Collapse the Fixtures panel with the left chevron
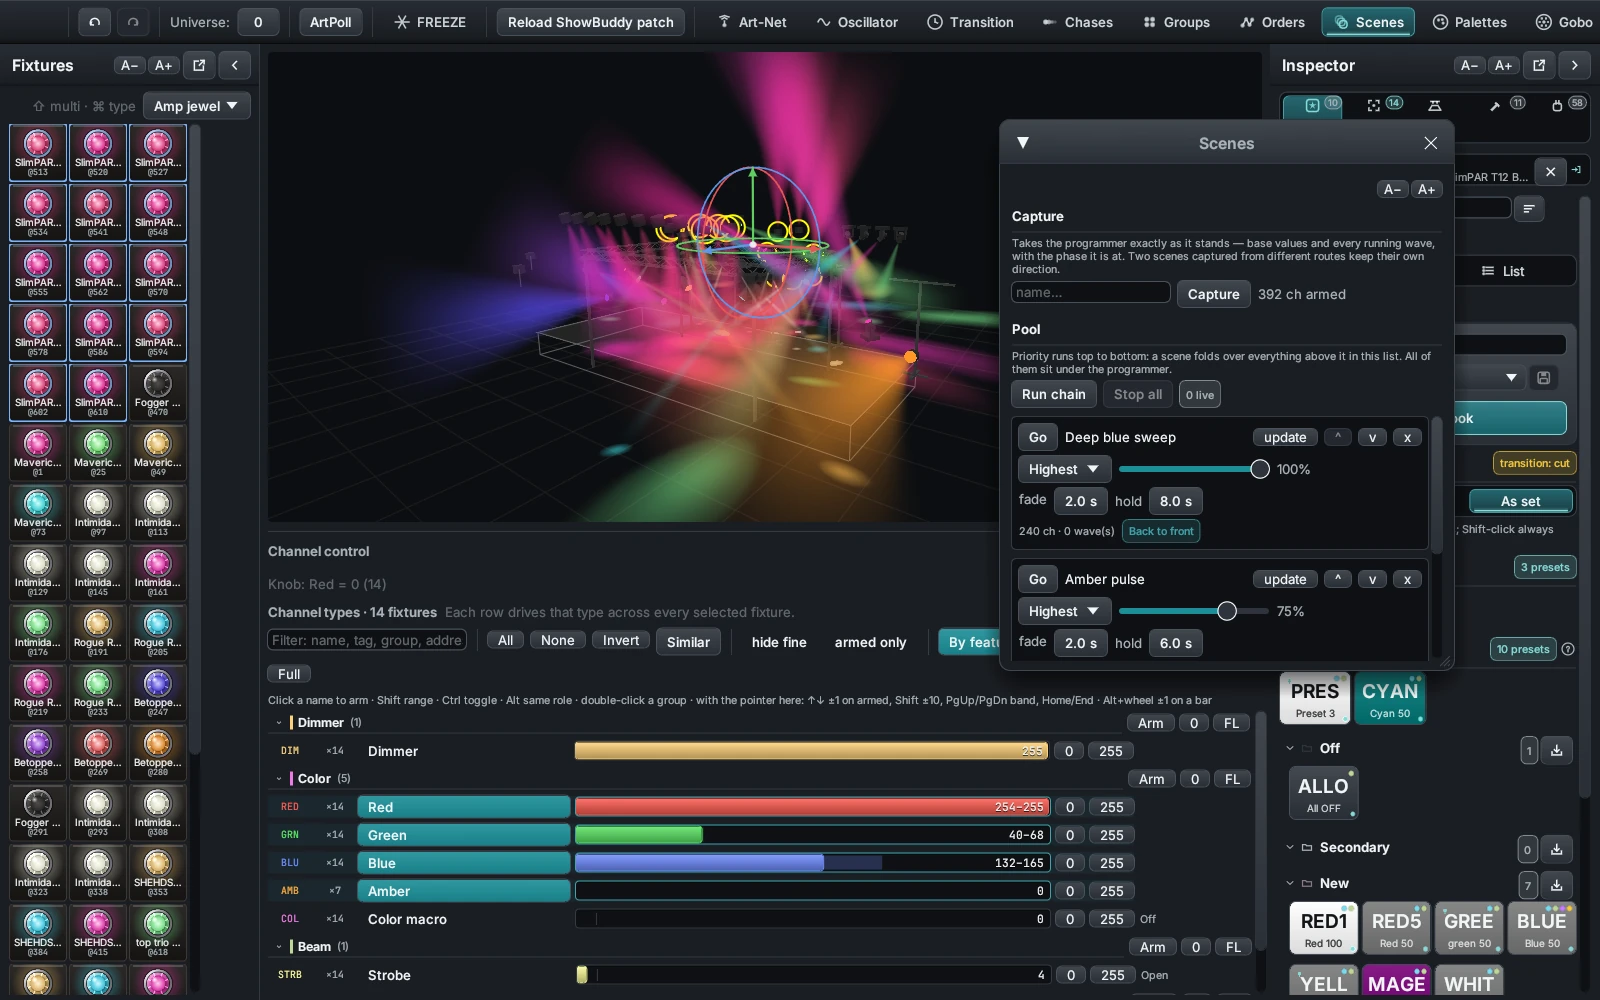Image resolution: width=1600 pixels, height=1000 pixels. point(234,65)
